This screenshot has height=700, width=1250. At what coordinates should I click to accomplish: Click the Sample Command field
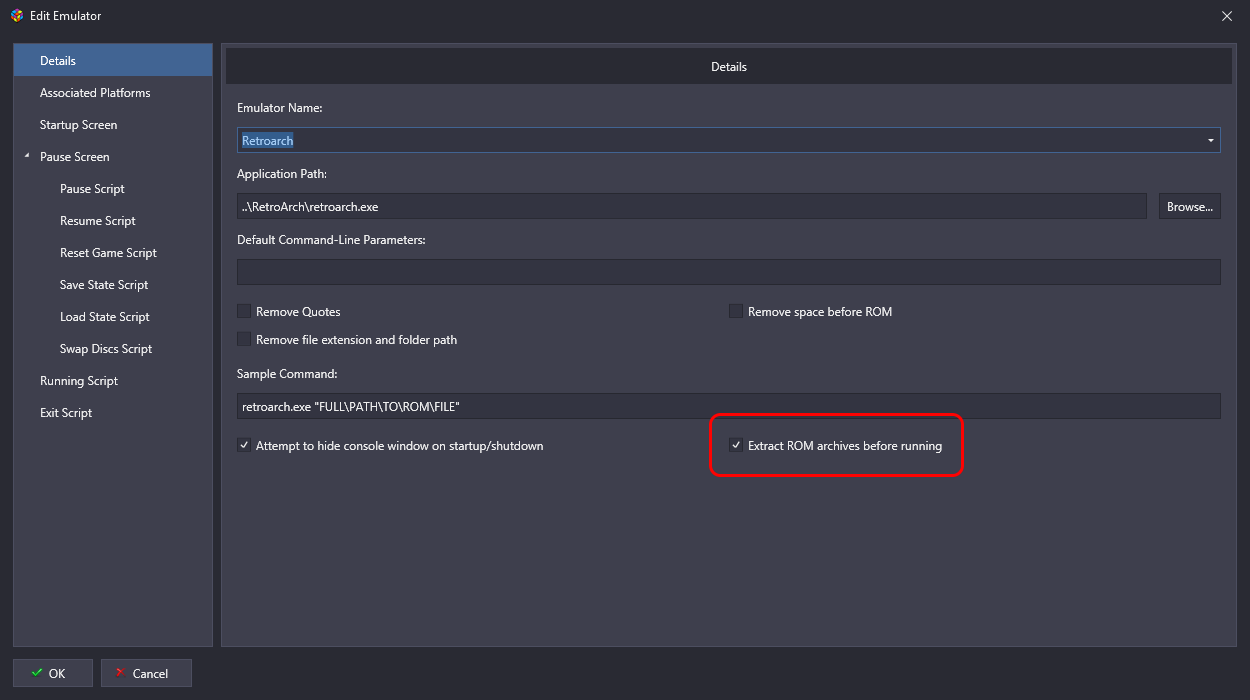pyautogui.click(x=728, y=406)
